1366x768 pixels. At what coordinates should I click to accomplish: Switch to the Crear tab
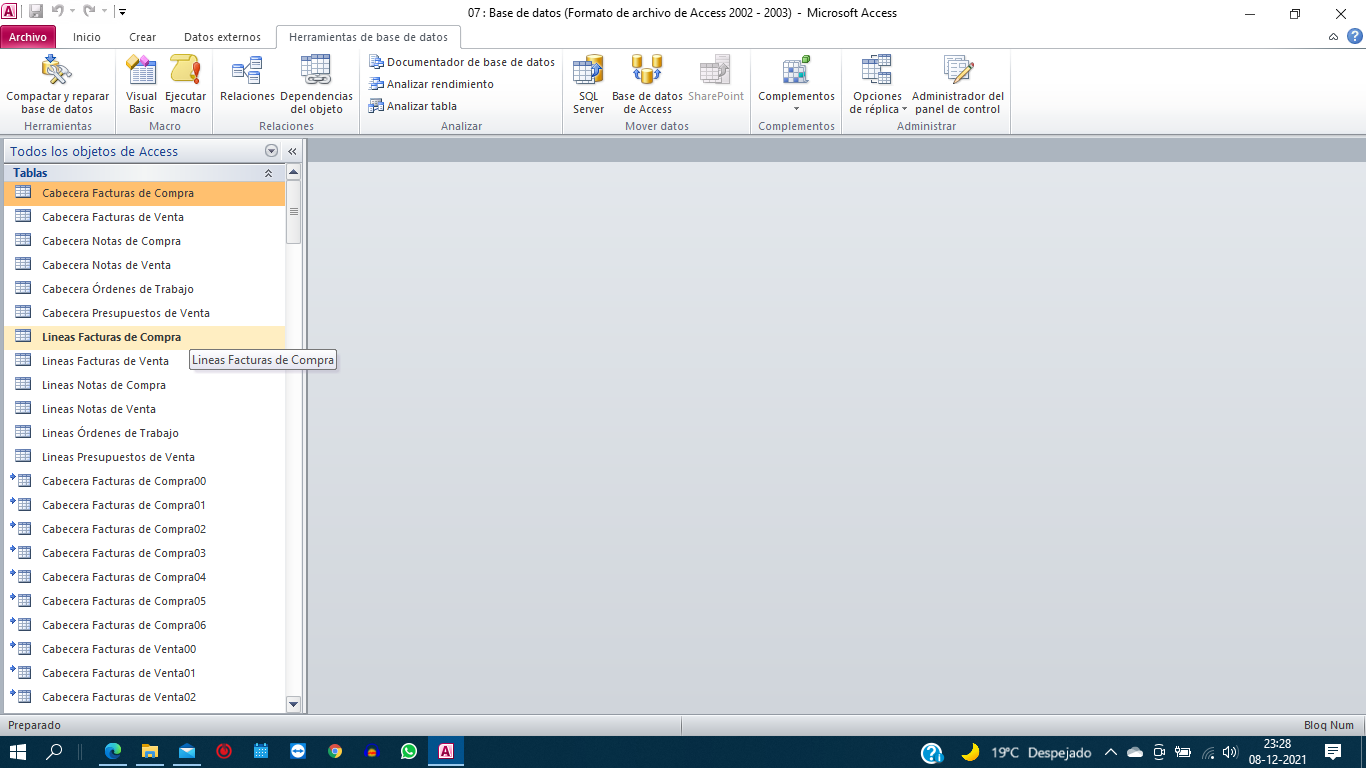(x=143, y=37)
